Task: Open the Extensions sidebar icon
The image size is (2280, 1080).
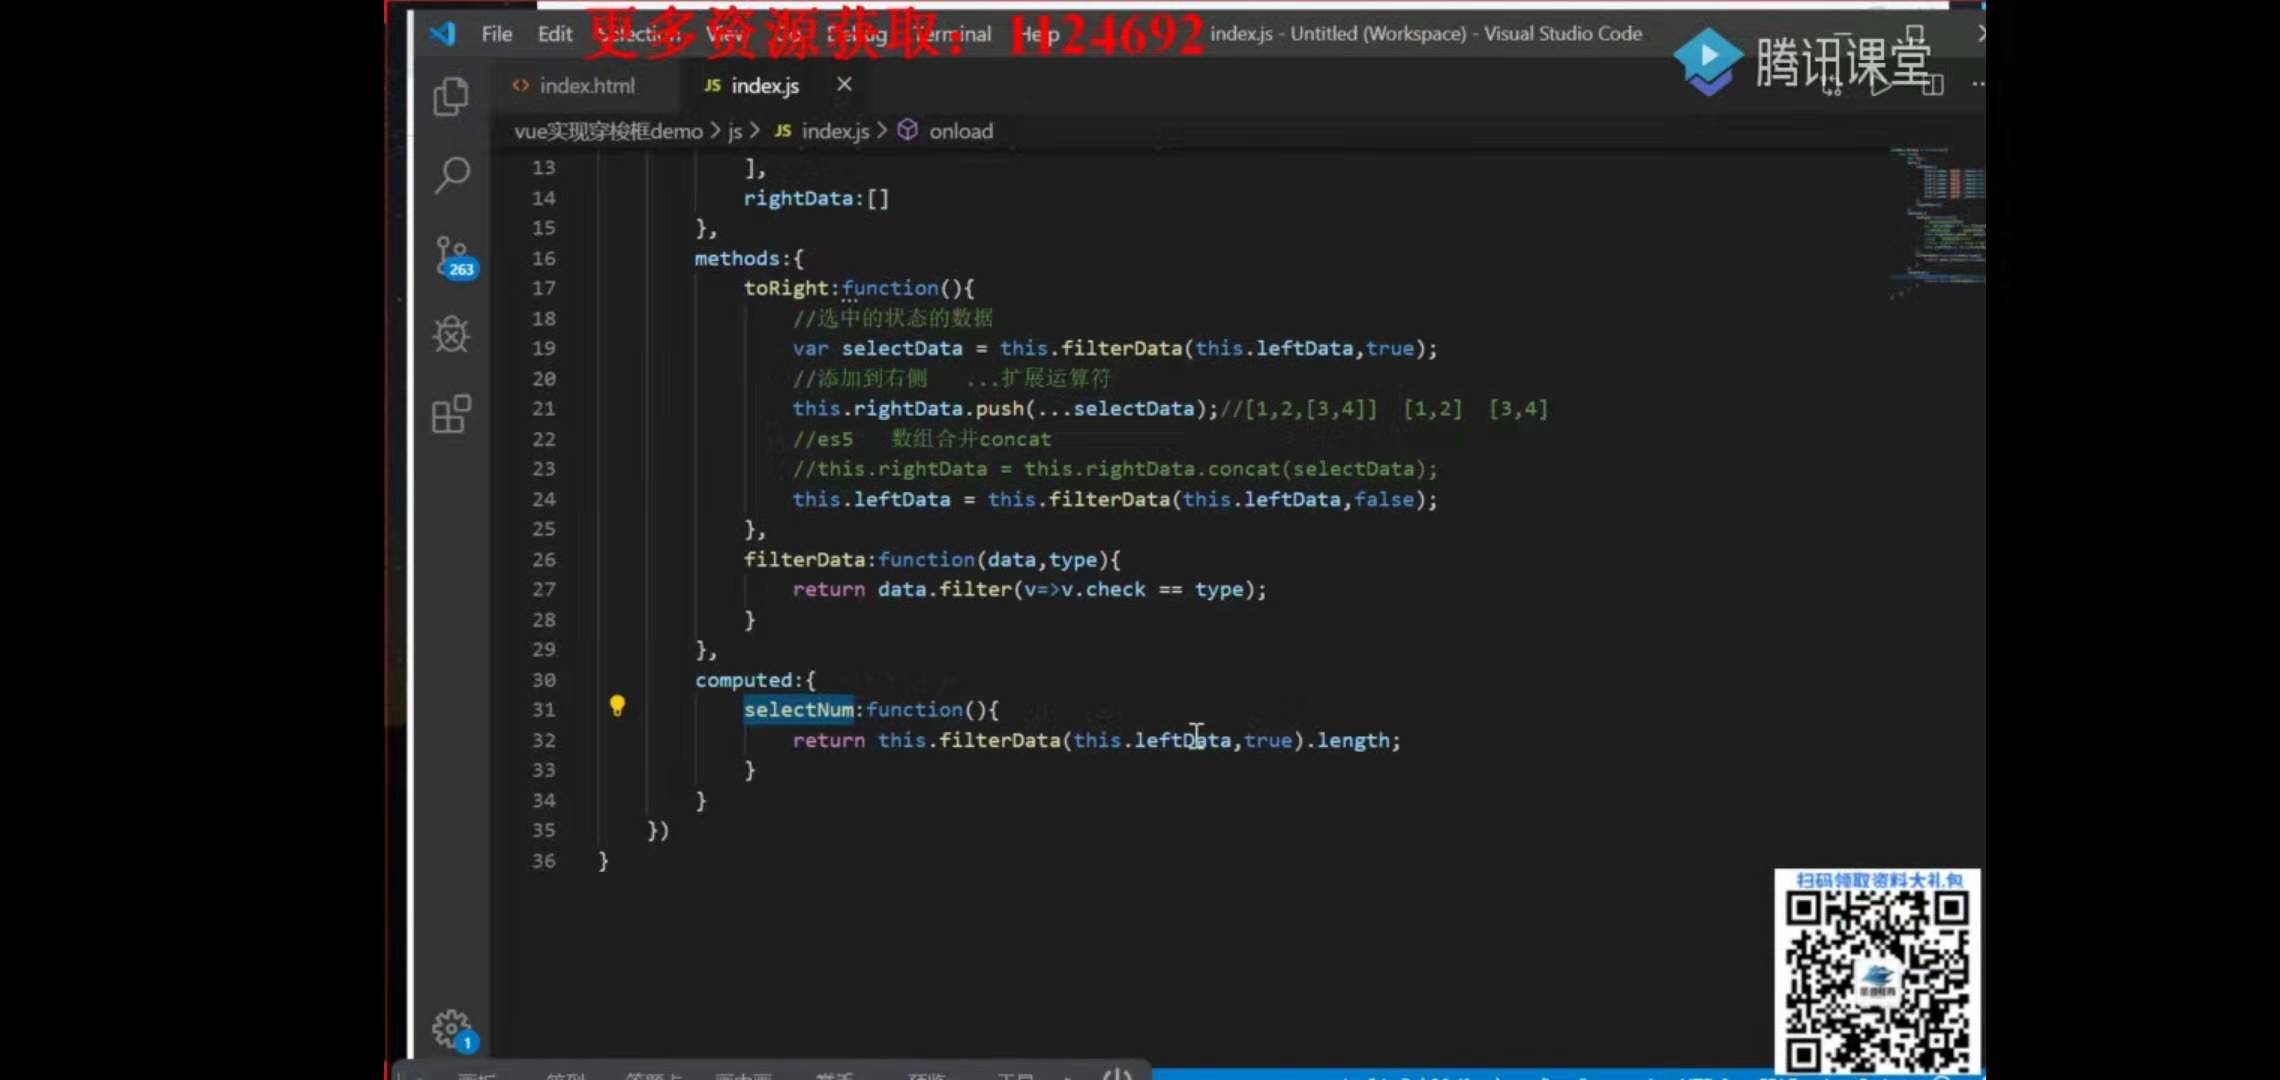Action: pos(451,413)
